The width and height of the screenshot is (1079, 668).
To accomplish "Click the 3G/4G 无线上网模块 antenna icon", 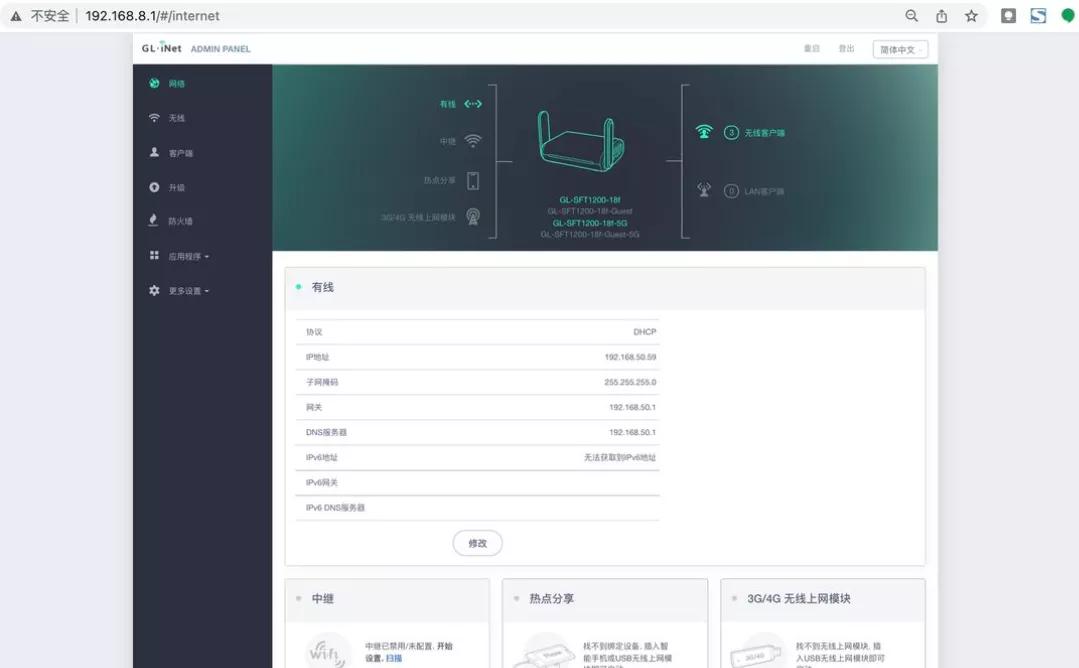I will click(471, 217).
